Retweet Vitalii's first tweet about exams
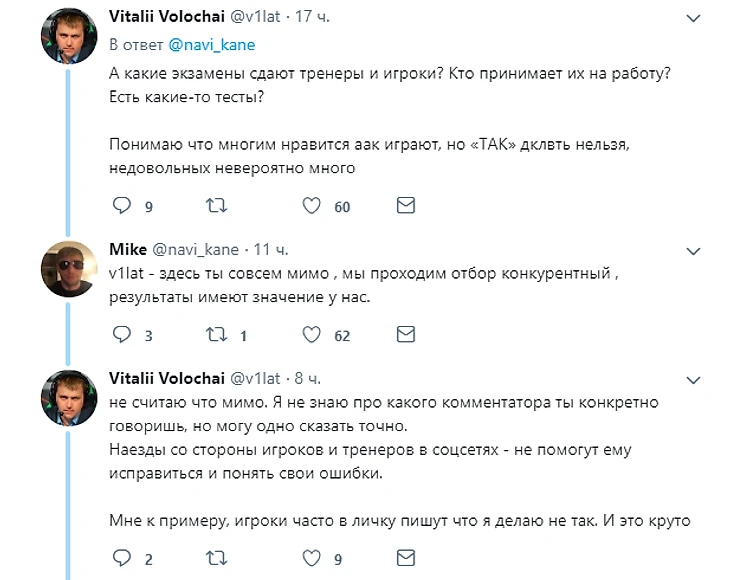730x580 pixels. 215,206
